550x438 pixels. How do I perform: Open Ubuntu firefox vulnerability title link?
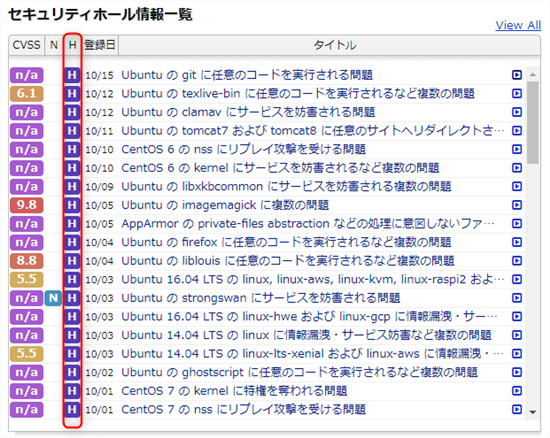[286, 242]
